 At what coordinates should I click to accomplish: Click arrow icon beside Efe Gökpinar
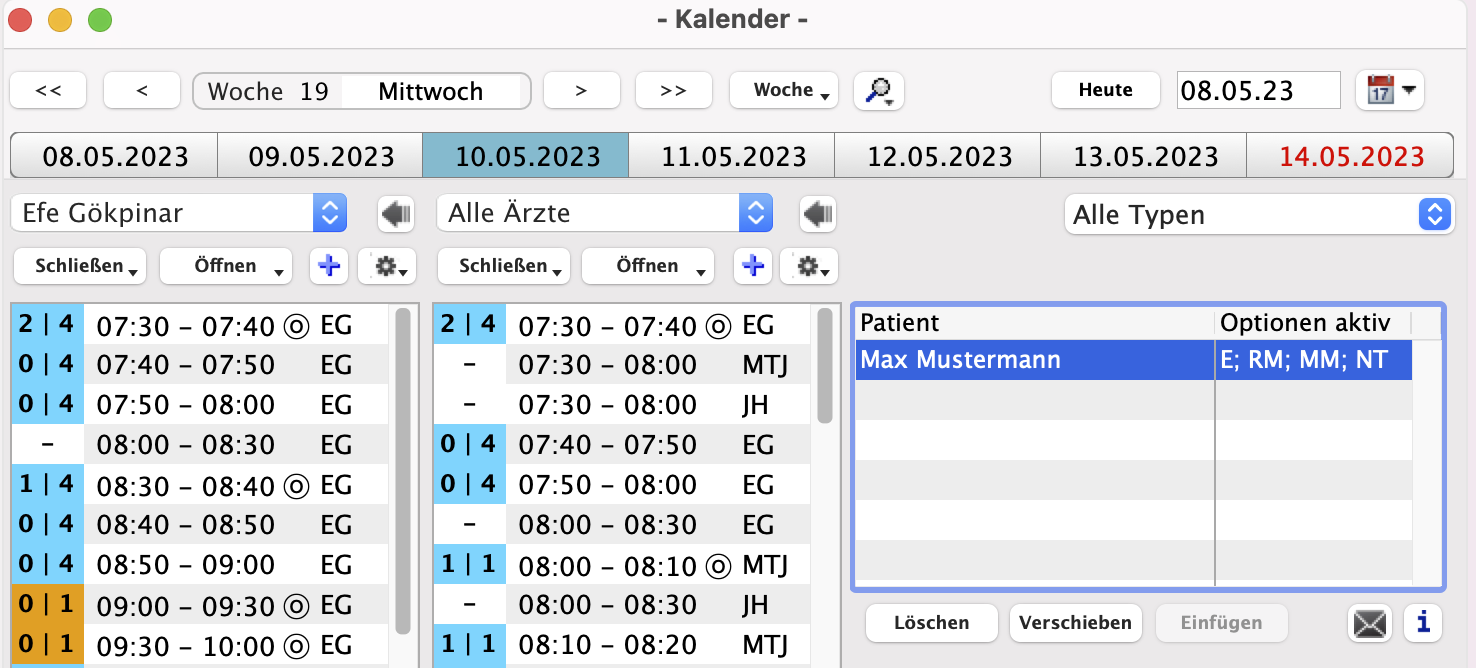click(395, 214)
